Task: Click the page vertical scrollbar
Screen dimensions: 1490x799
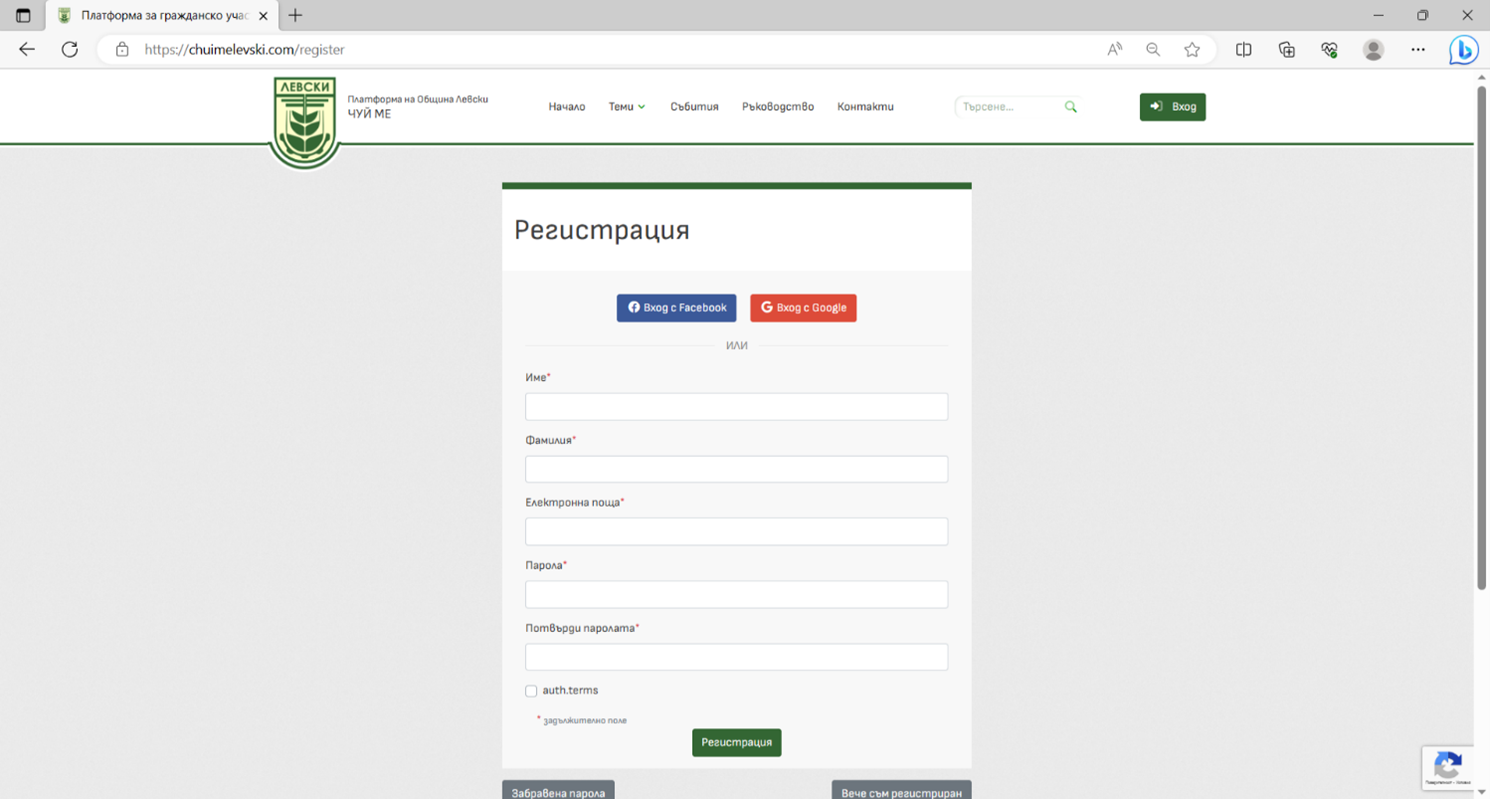Action: tap(1481, 340)
